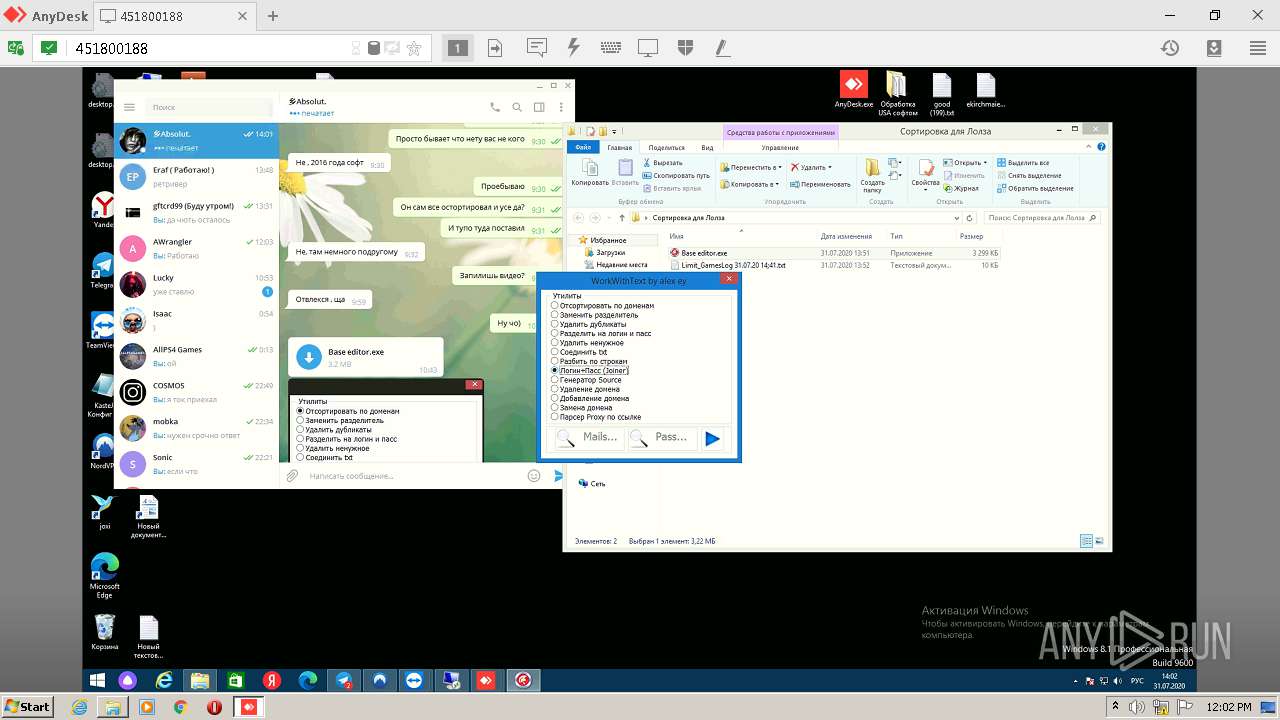The height and width of the screenshot is (720, 1280).
Task: Open AnyDesk download/address book icon
Action: [x=1213, y=48]
